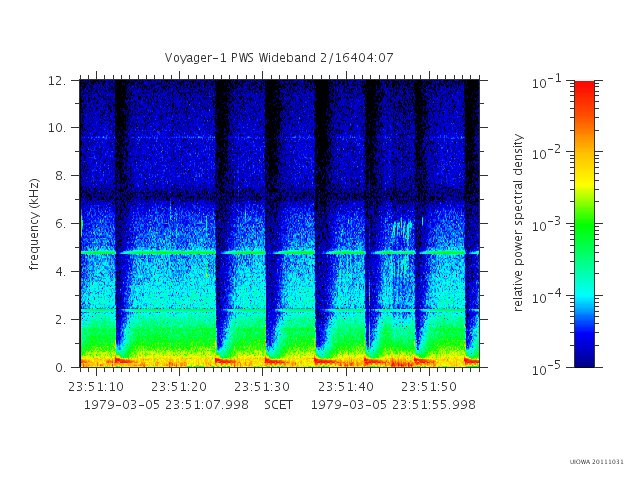Click the y-axis tick label '6.'

[60, 224]
